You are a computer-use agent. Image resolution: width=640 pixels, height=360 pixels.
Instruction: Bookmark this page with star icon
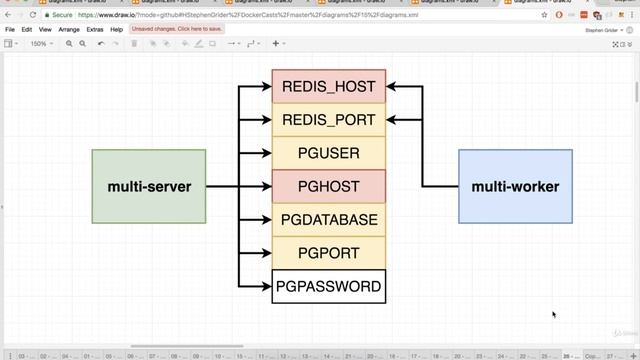[544, 15]
